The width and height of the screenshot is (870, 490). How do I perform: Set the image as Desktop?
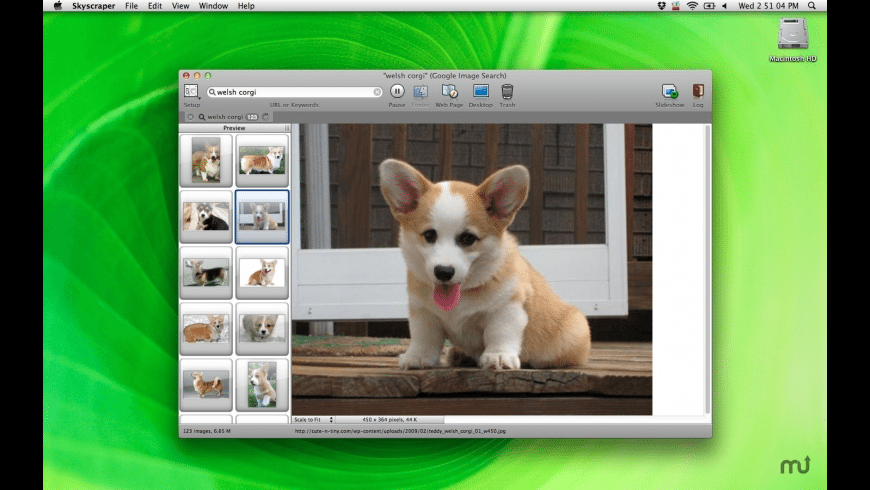[x=480, y=92]
